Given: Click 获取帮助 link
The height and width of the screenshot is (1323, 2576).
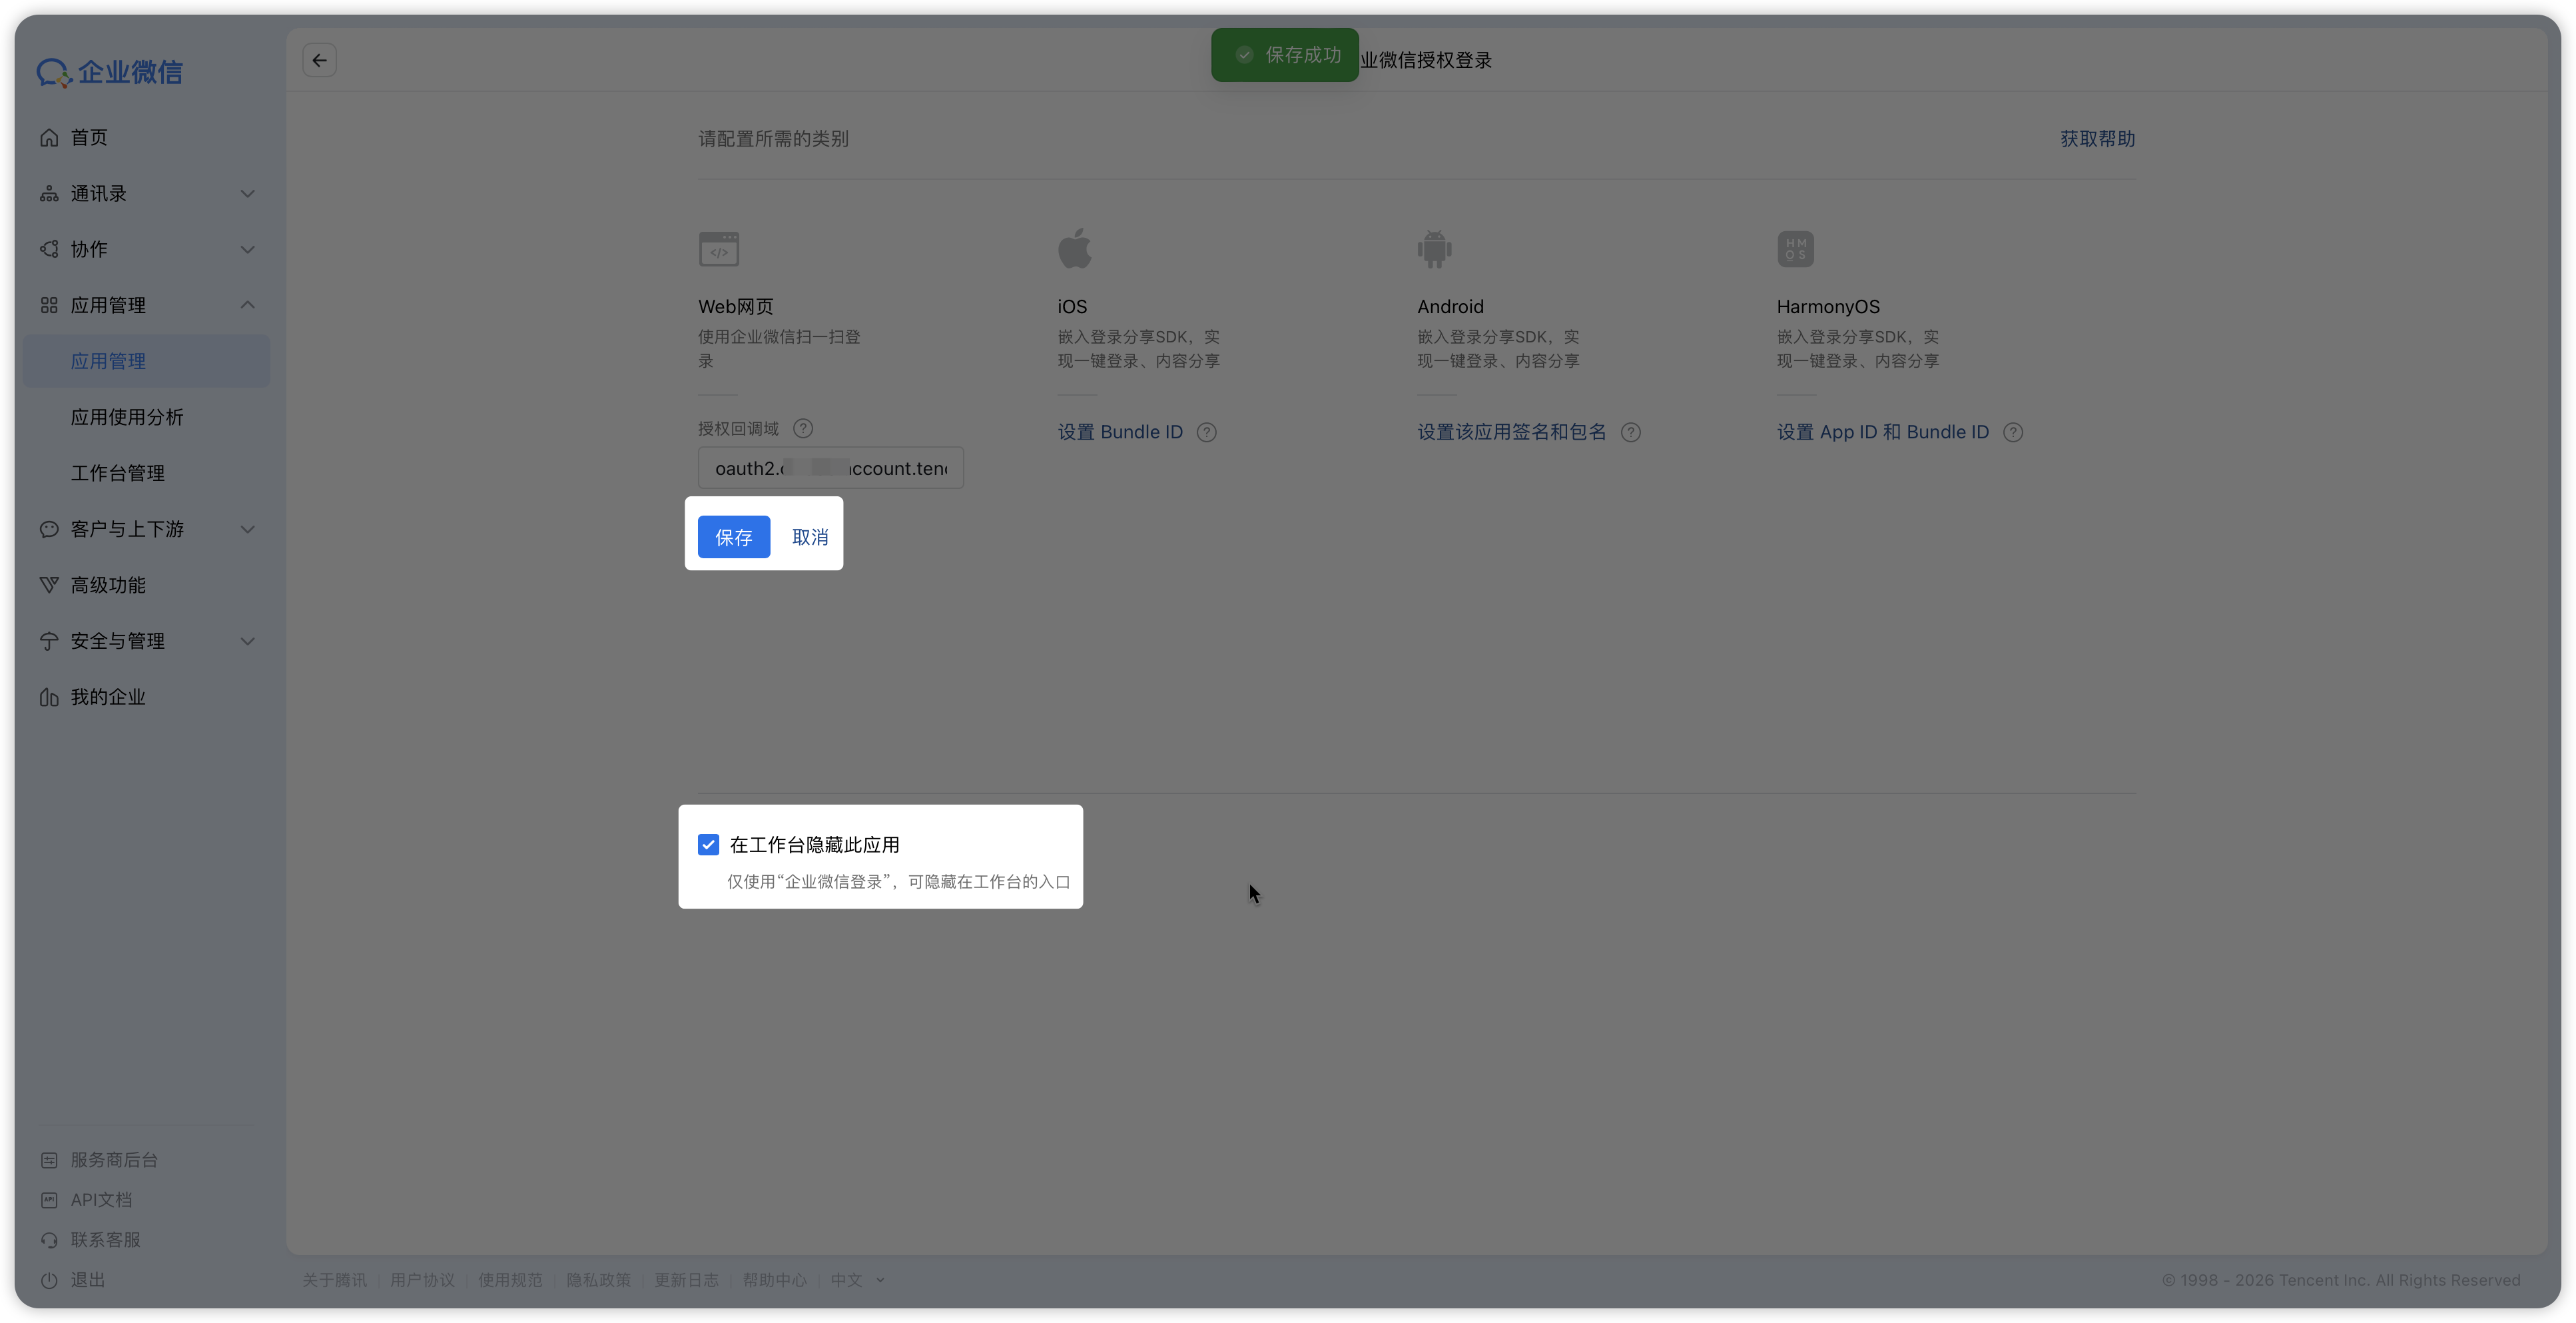Looking at the screenshot, I should tap(2097, 139).
